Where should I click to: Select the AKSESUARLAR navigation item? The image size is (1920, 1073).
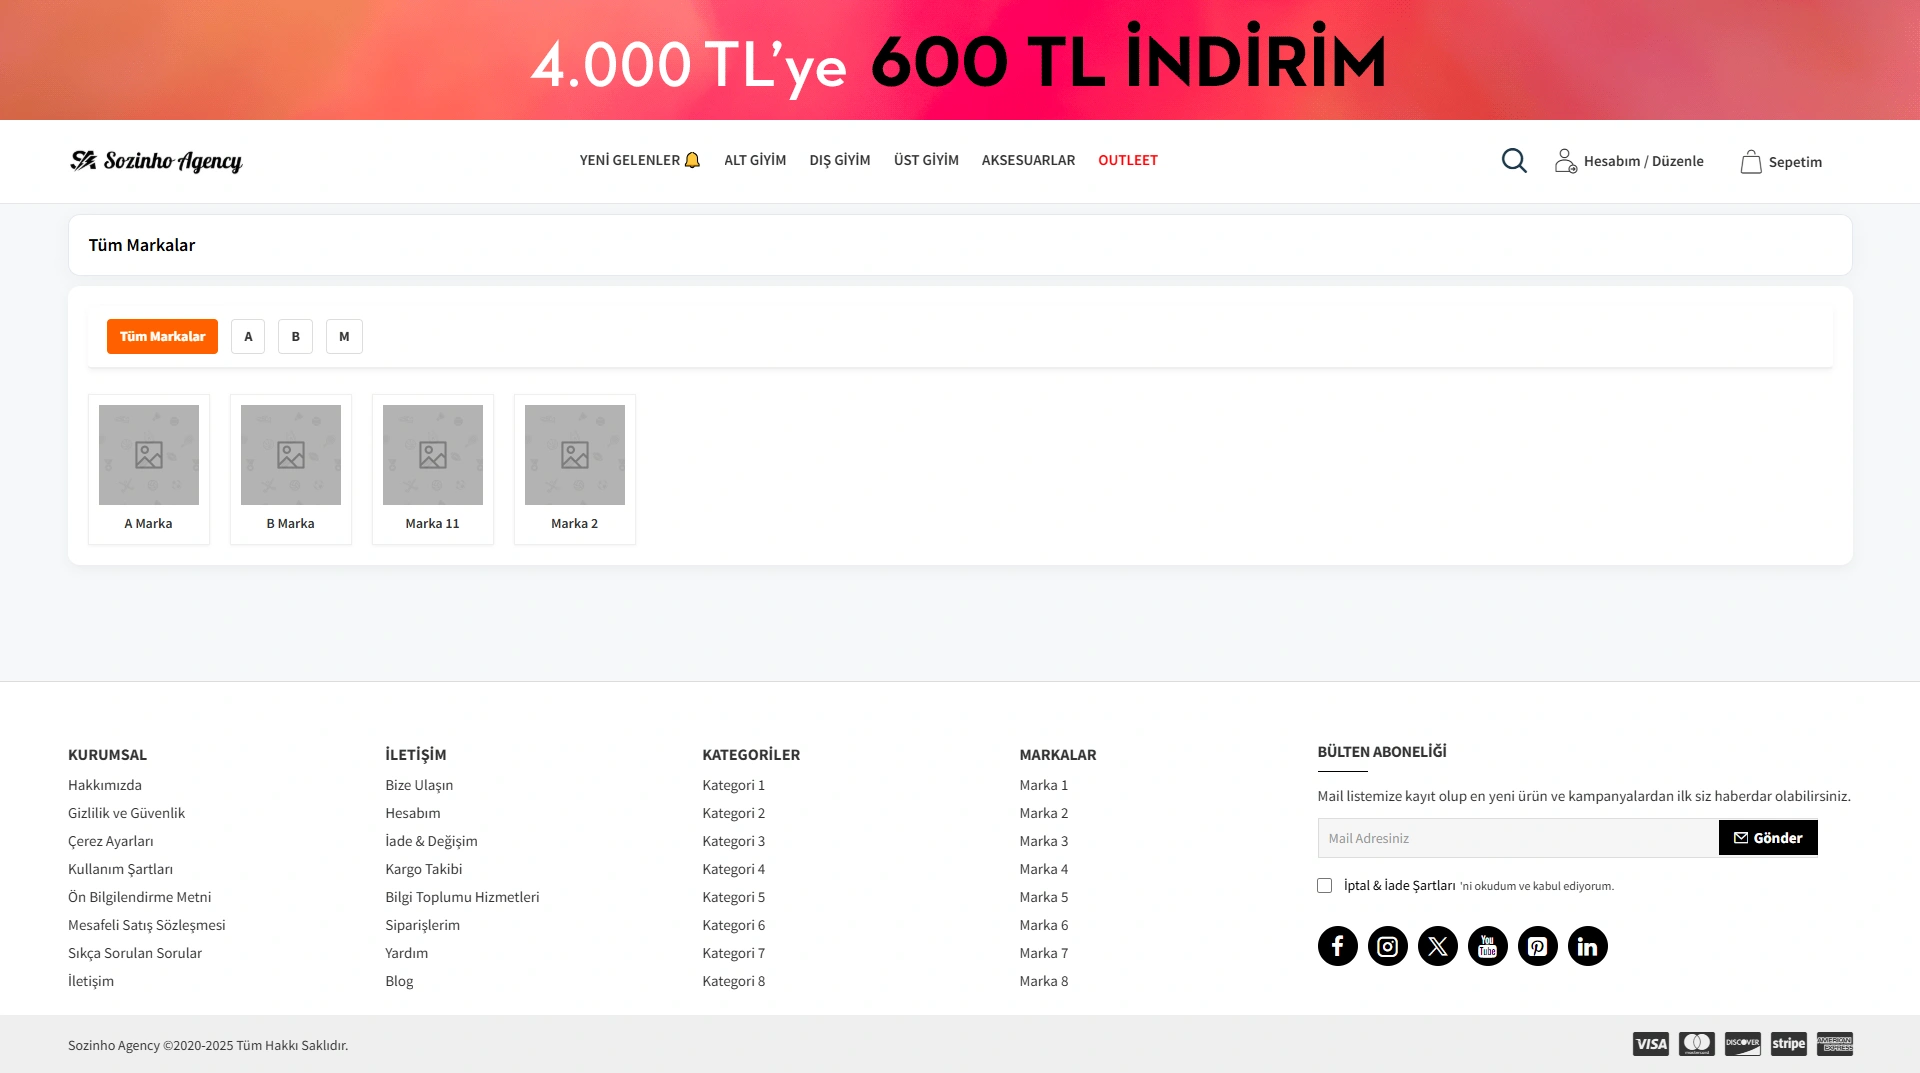coord(1028,160)
